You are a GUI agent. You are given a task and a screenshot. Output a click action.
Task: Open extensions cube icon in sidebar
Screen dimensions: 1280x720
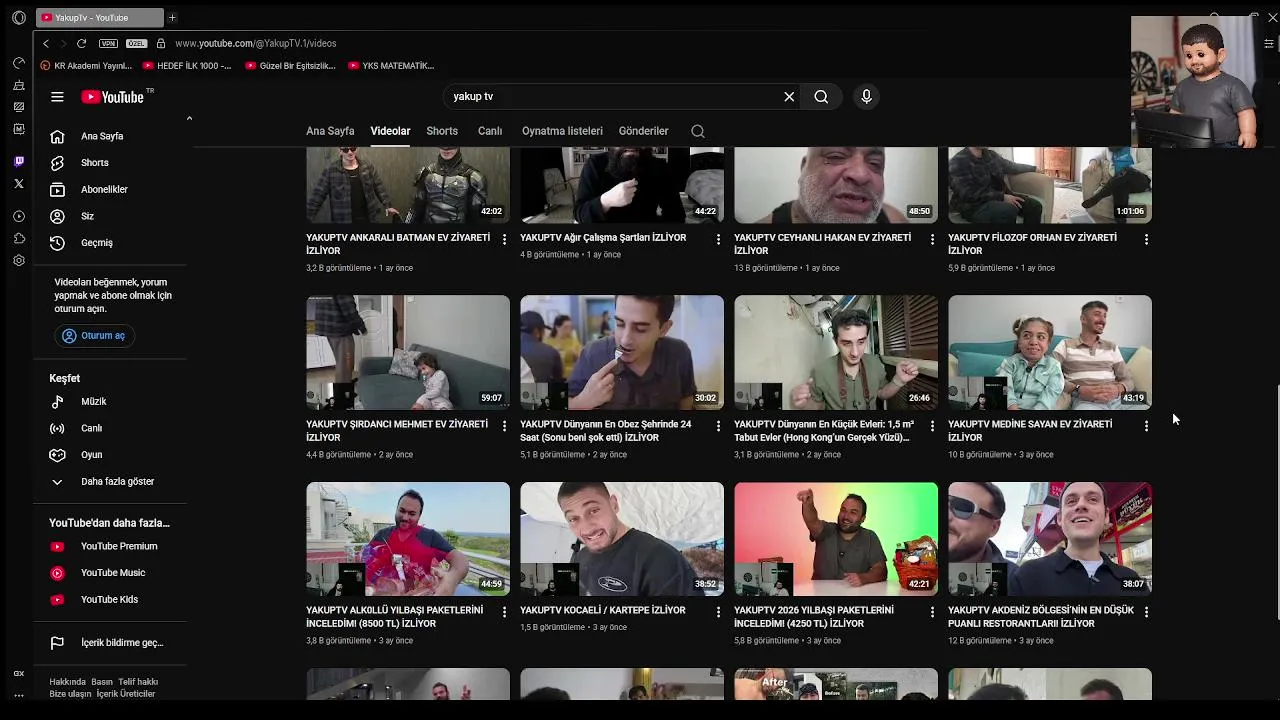[18, 238]
